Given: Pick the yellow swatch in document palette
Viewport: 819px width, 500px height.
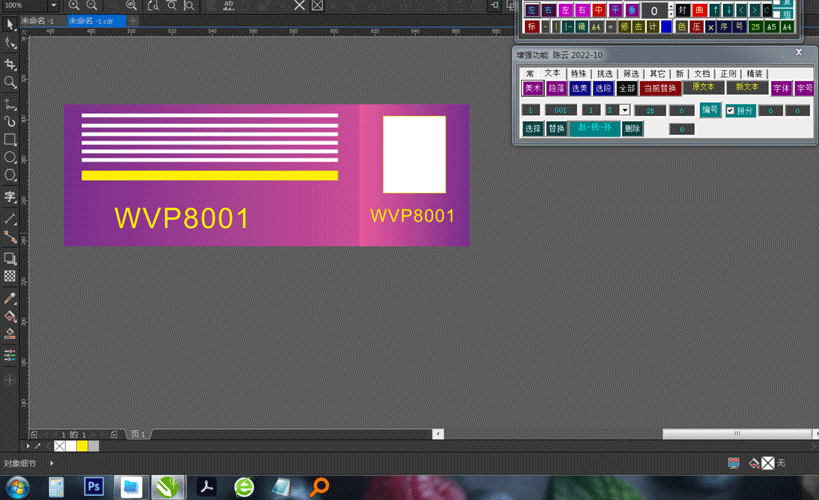Looking at the screenshot, I should (x=82, y=446).
